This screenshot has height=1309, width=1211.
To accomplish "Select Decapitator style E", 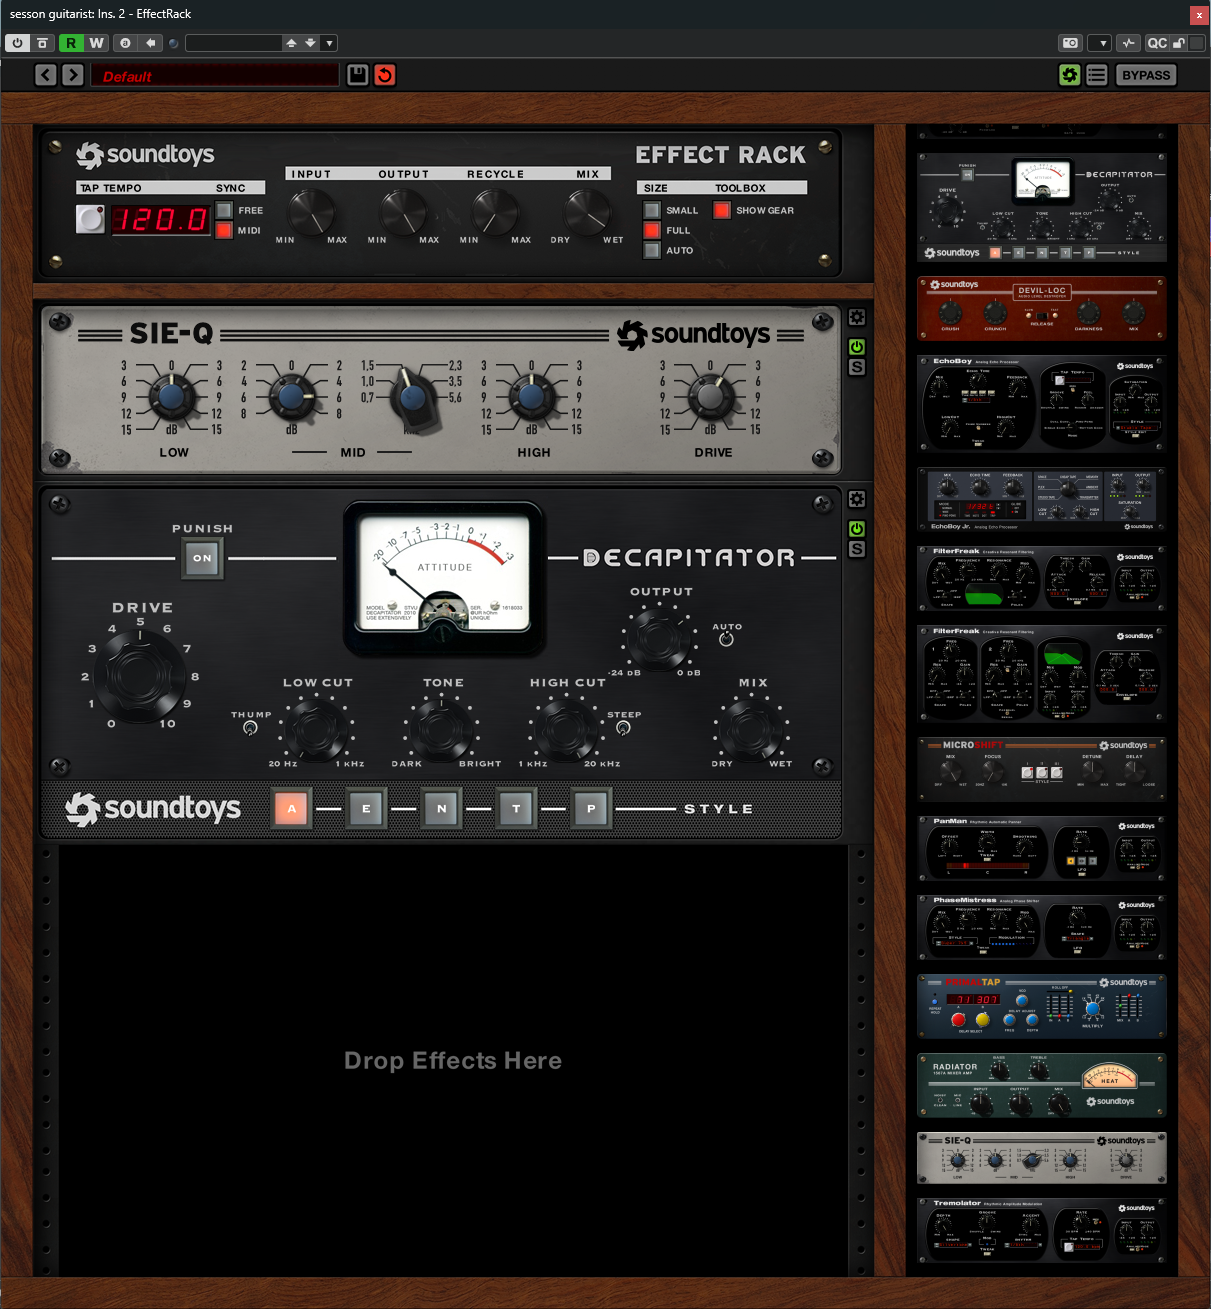I will click(x=366, y=808).
